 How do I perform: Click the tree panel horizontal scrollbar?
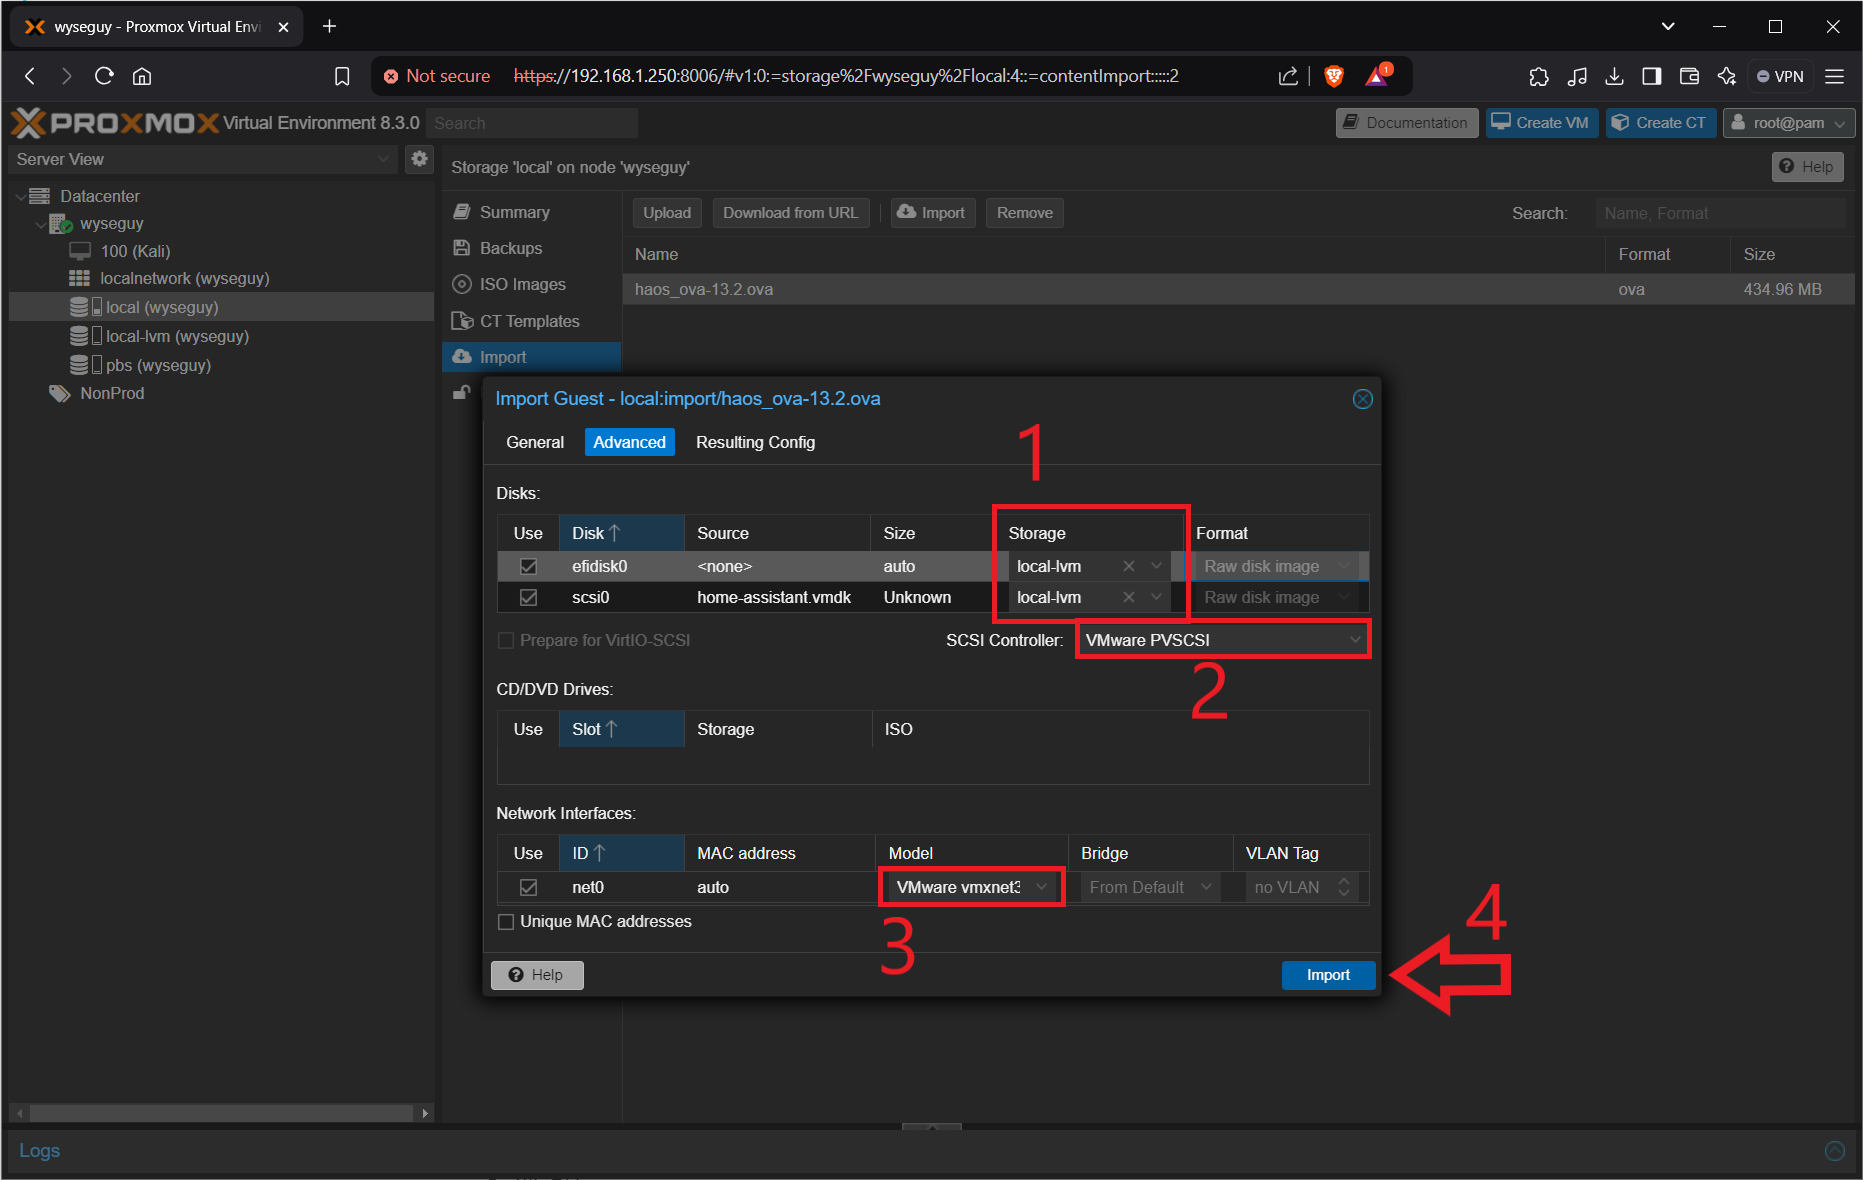coord(221,1113)
